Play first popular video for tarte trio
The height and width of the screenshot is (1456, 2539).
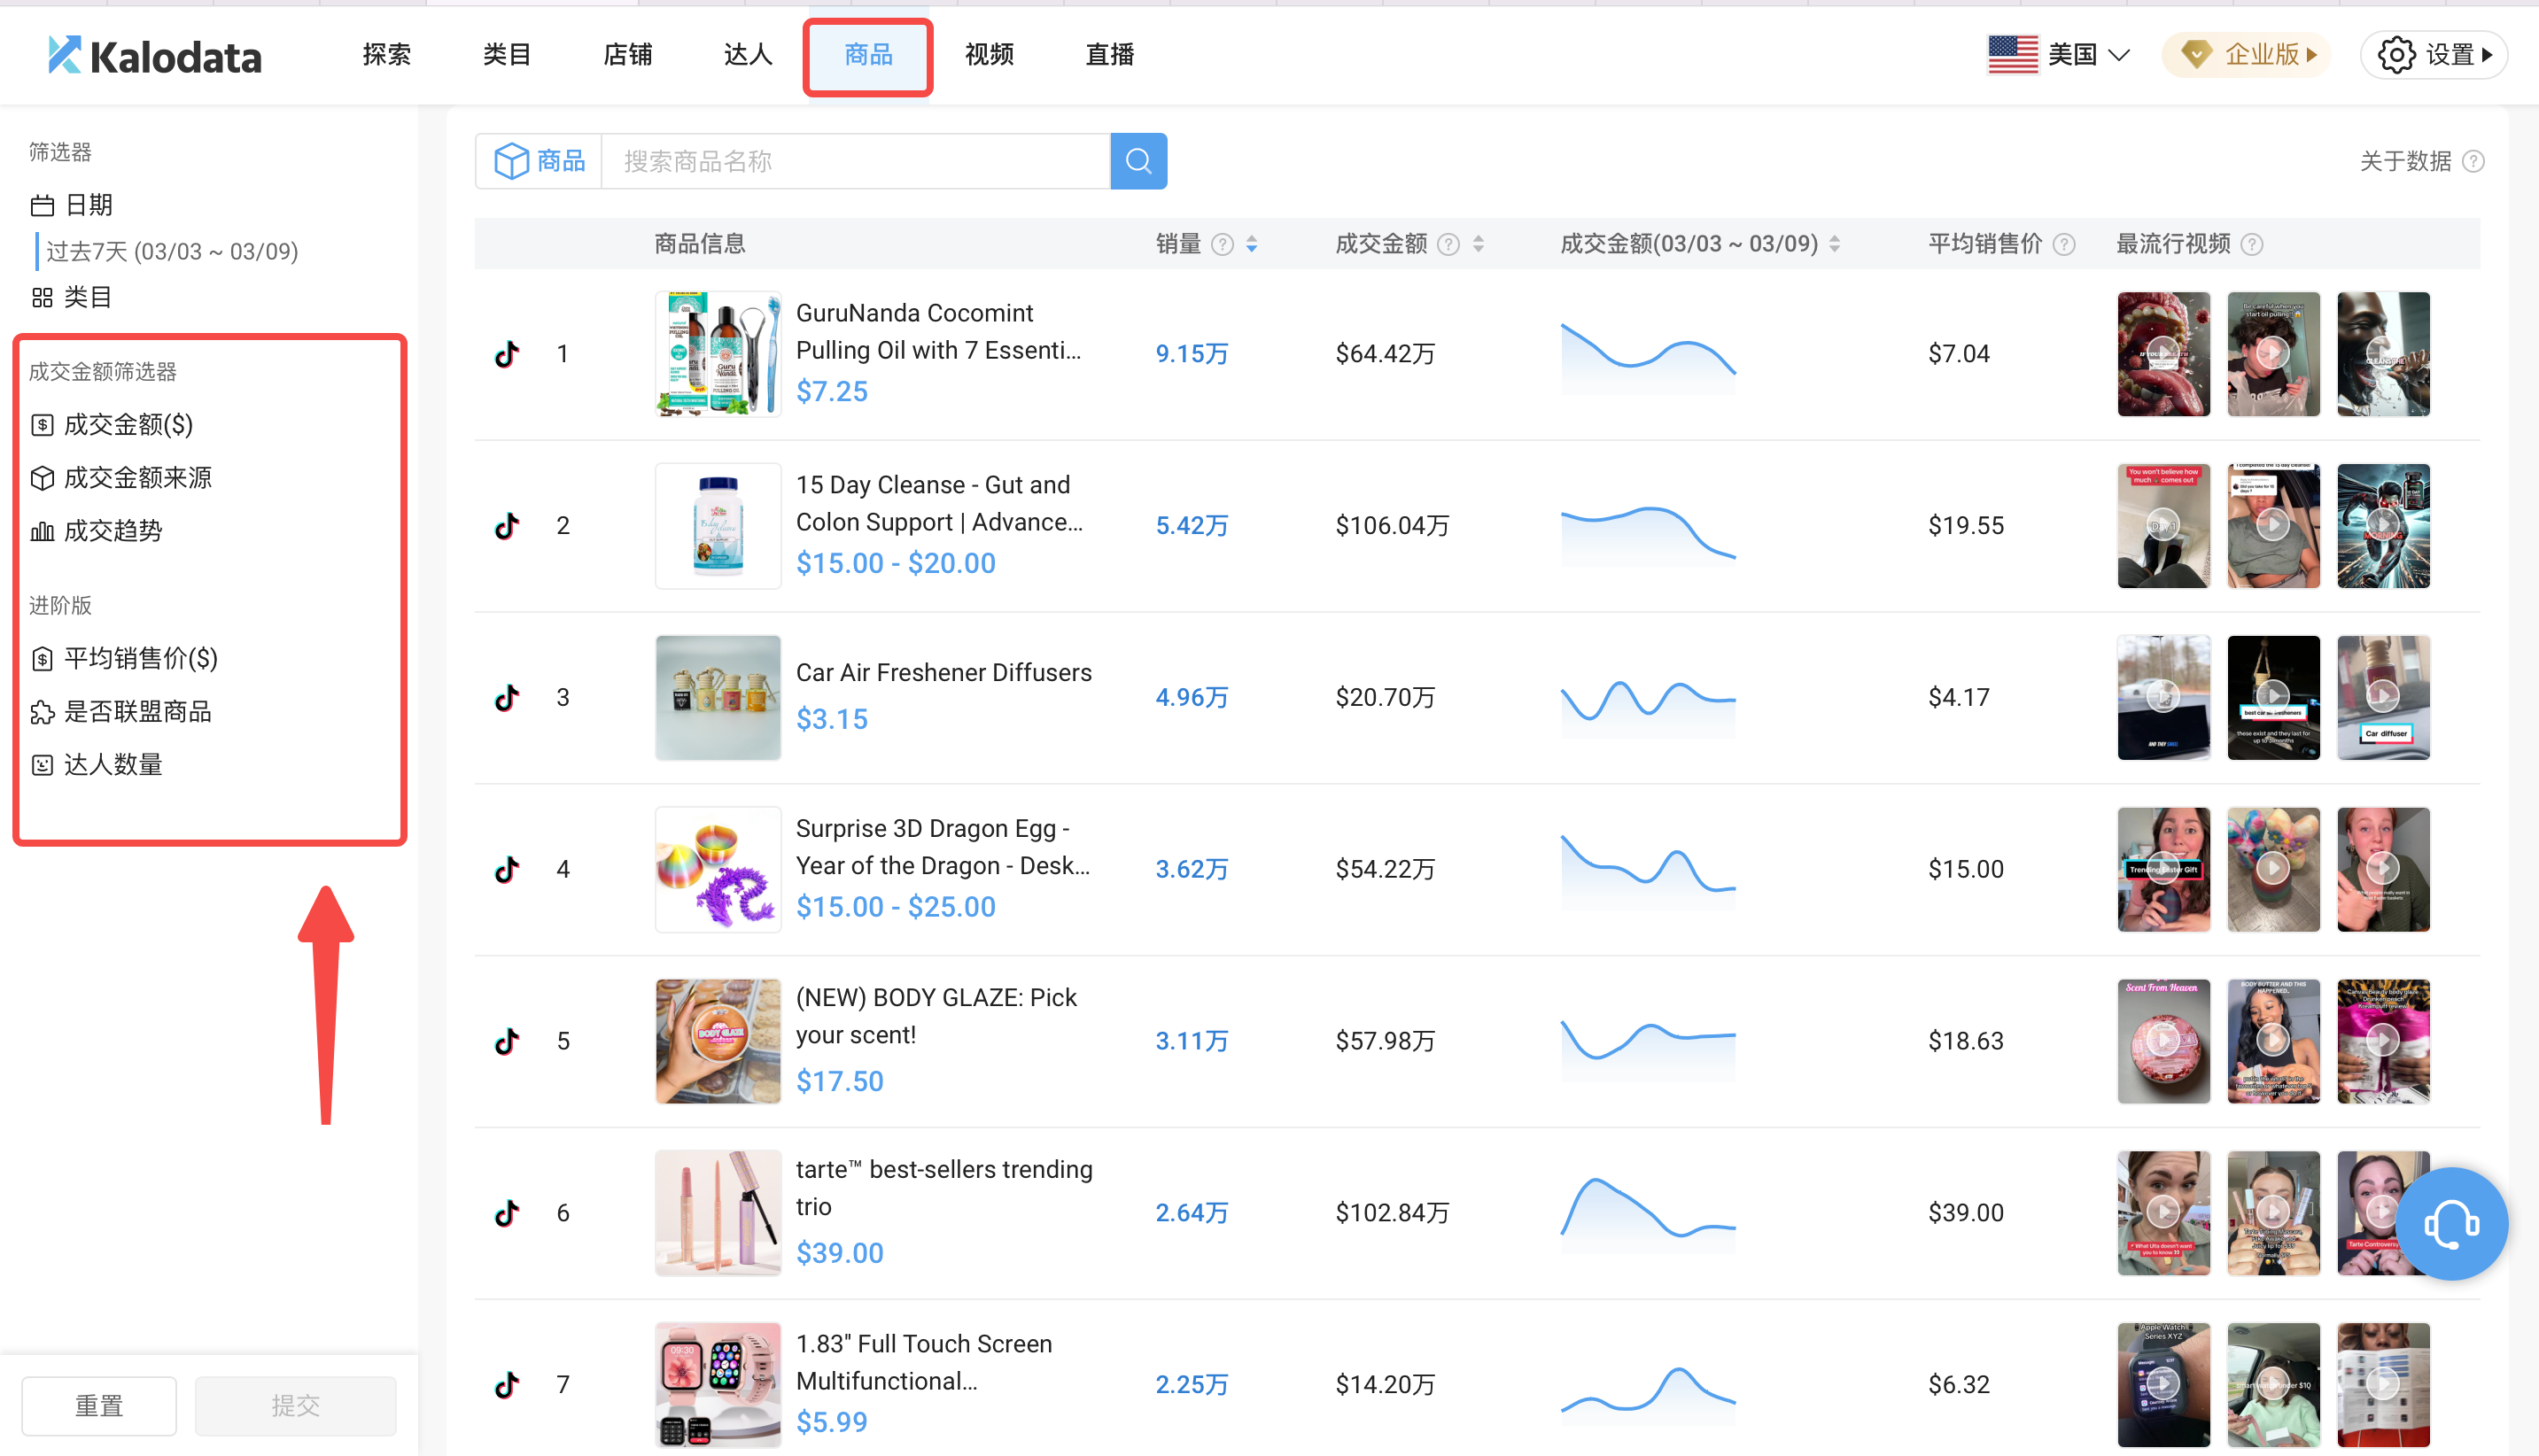click(2163, 1213)
